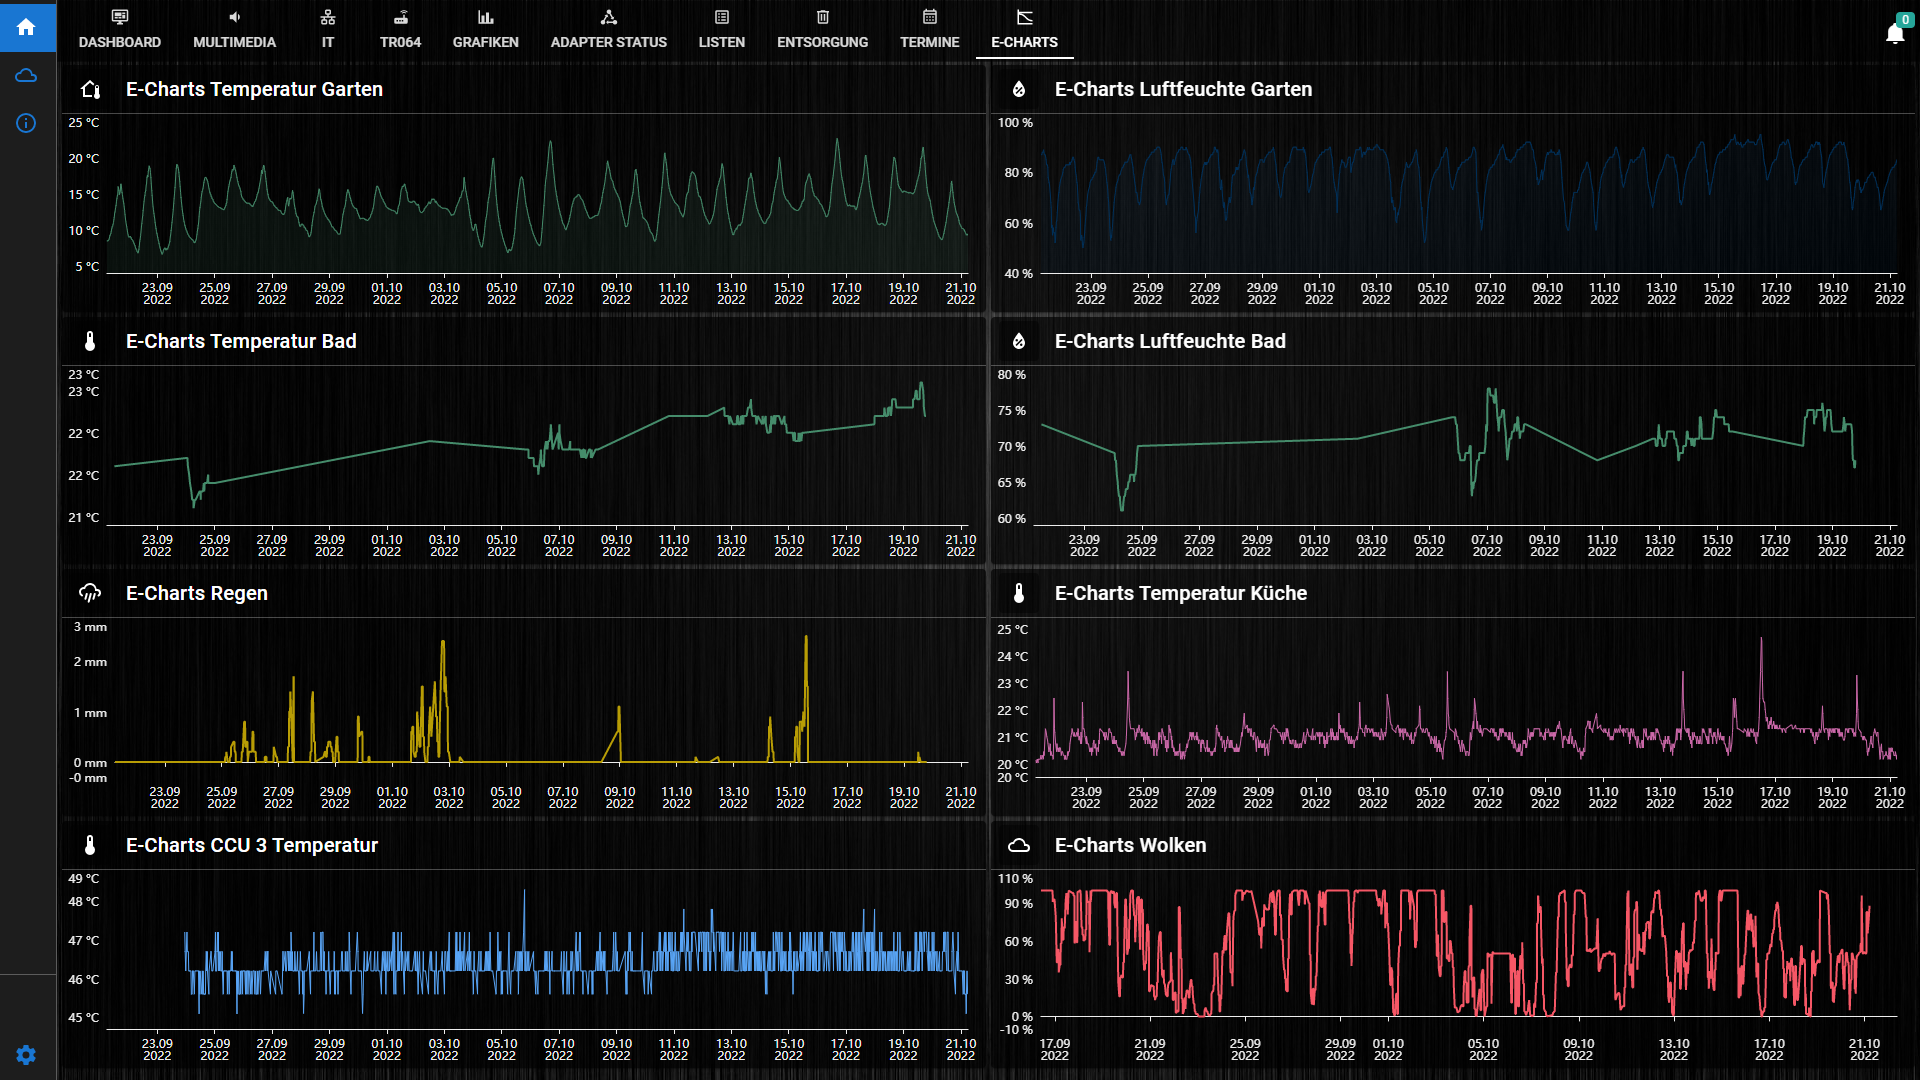The height and width of the screenshot is (1080, 1920).
Task: Click the E-Charts Luftfeuchte Bad title
Action: coord(1170,341)
